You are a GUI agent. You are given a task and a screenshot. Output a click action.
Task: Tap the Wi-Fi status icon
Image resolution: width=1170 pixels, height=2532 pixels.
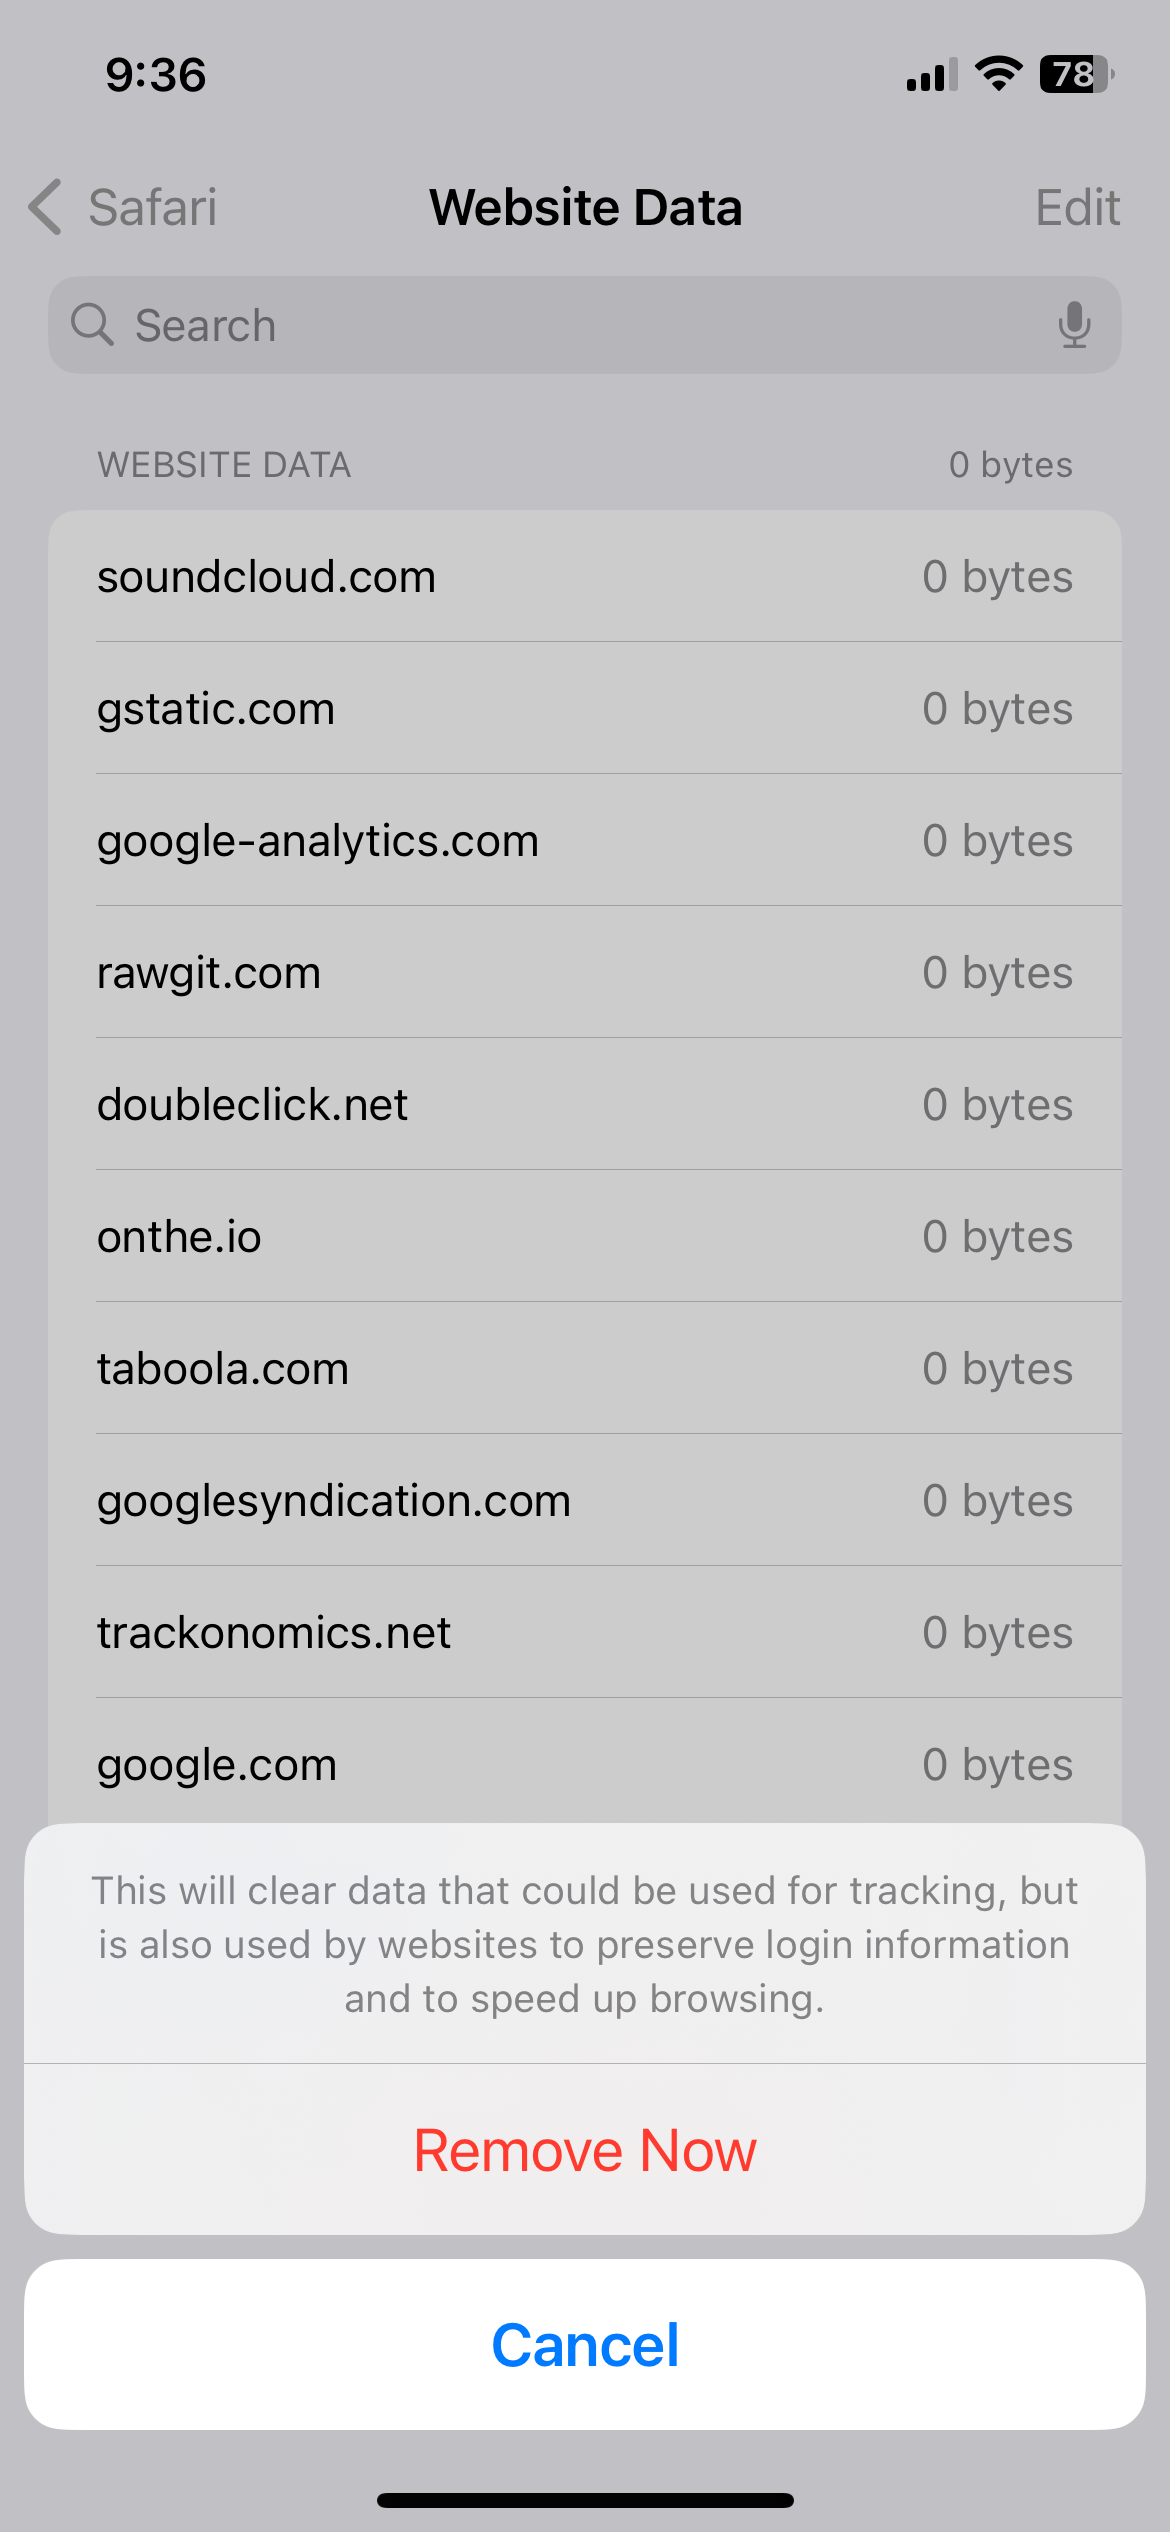coord(998,74)
